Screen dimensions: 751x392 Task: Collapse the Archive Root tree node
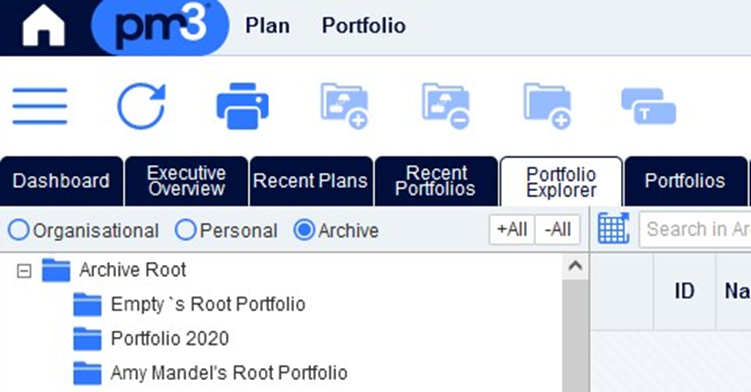(24, 271)
